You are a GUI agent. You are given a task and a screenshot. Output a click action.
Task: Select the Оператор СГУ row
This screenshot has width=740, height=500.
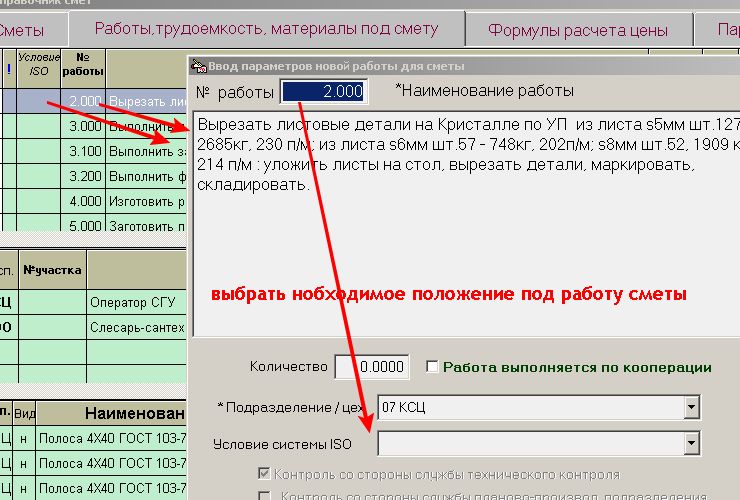[136, 302]
